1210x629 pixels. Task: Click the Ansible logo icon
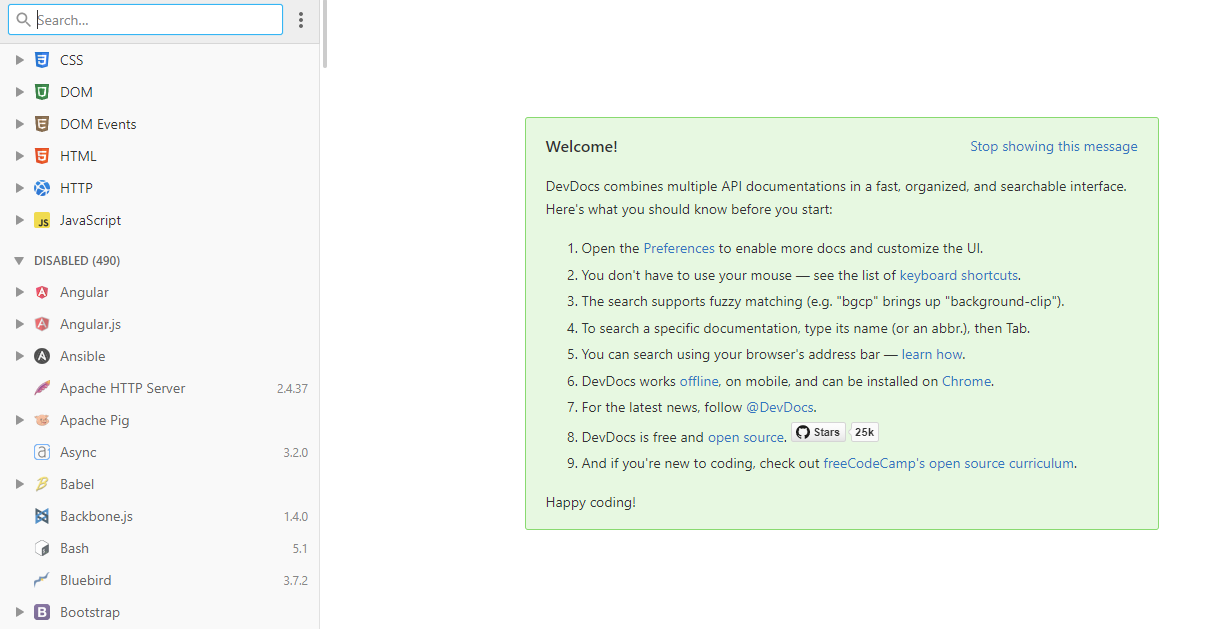[x=42, y=356]
